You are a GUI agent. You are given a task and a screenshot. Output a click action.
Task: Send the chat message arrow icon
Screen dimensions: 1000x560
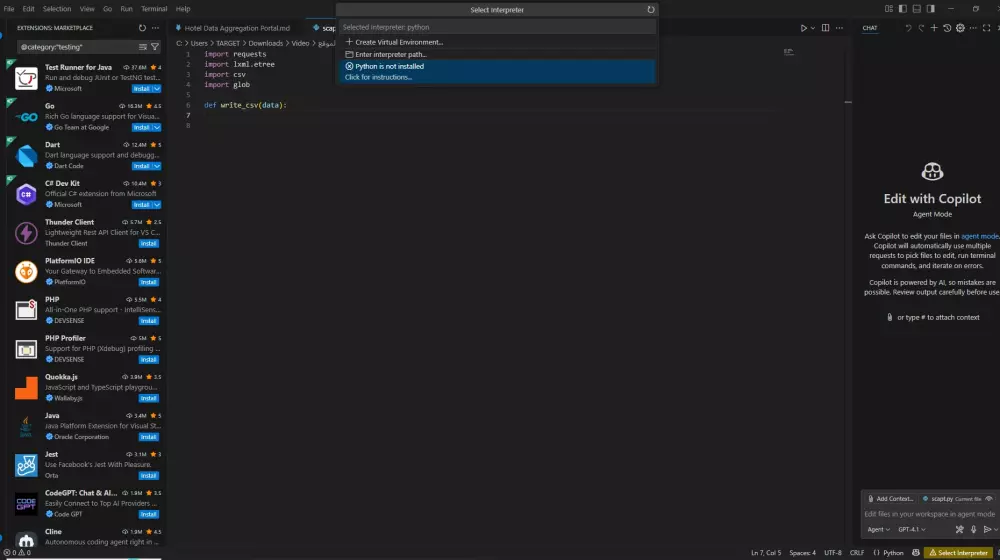tap(987, 529)
